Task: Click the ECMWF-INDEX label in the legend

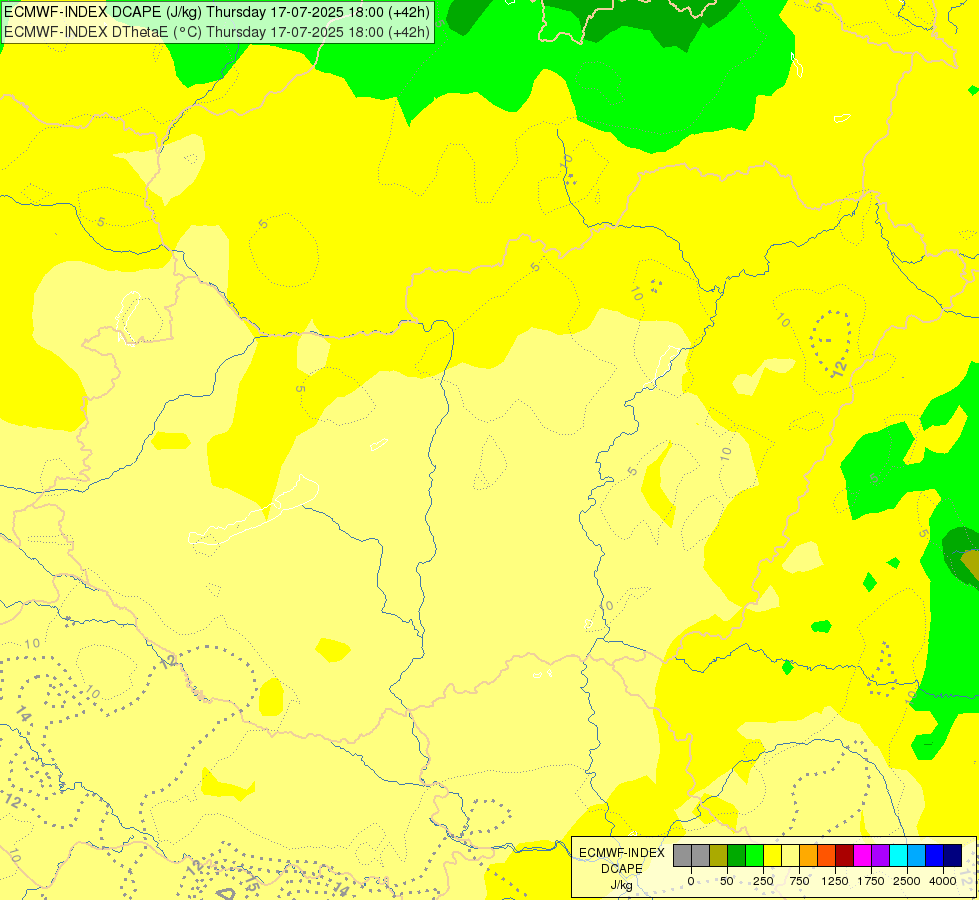Action: pyautogui.click(x=622, y=853)
